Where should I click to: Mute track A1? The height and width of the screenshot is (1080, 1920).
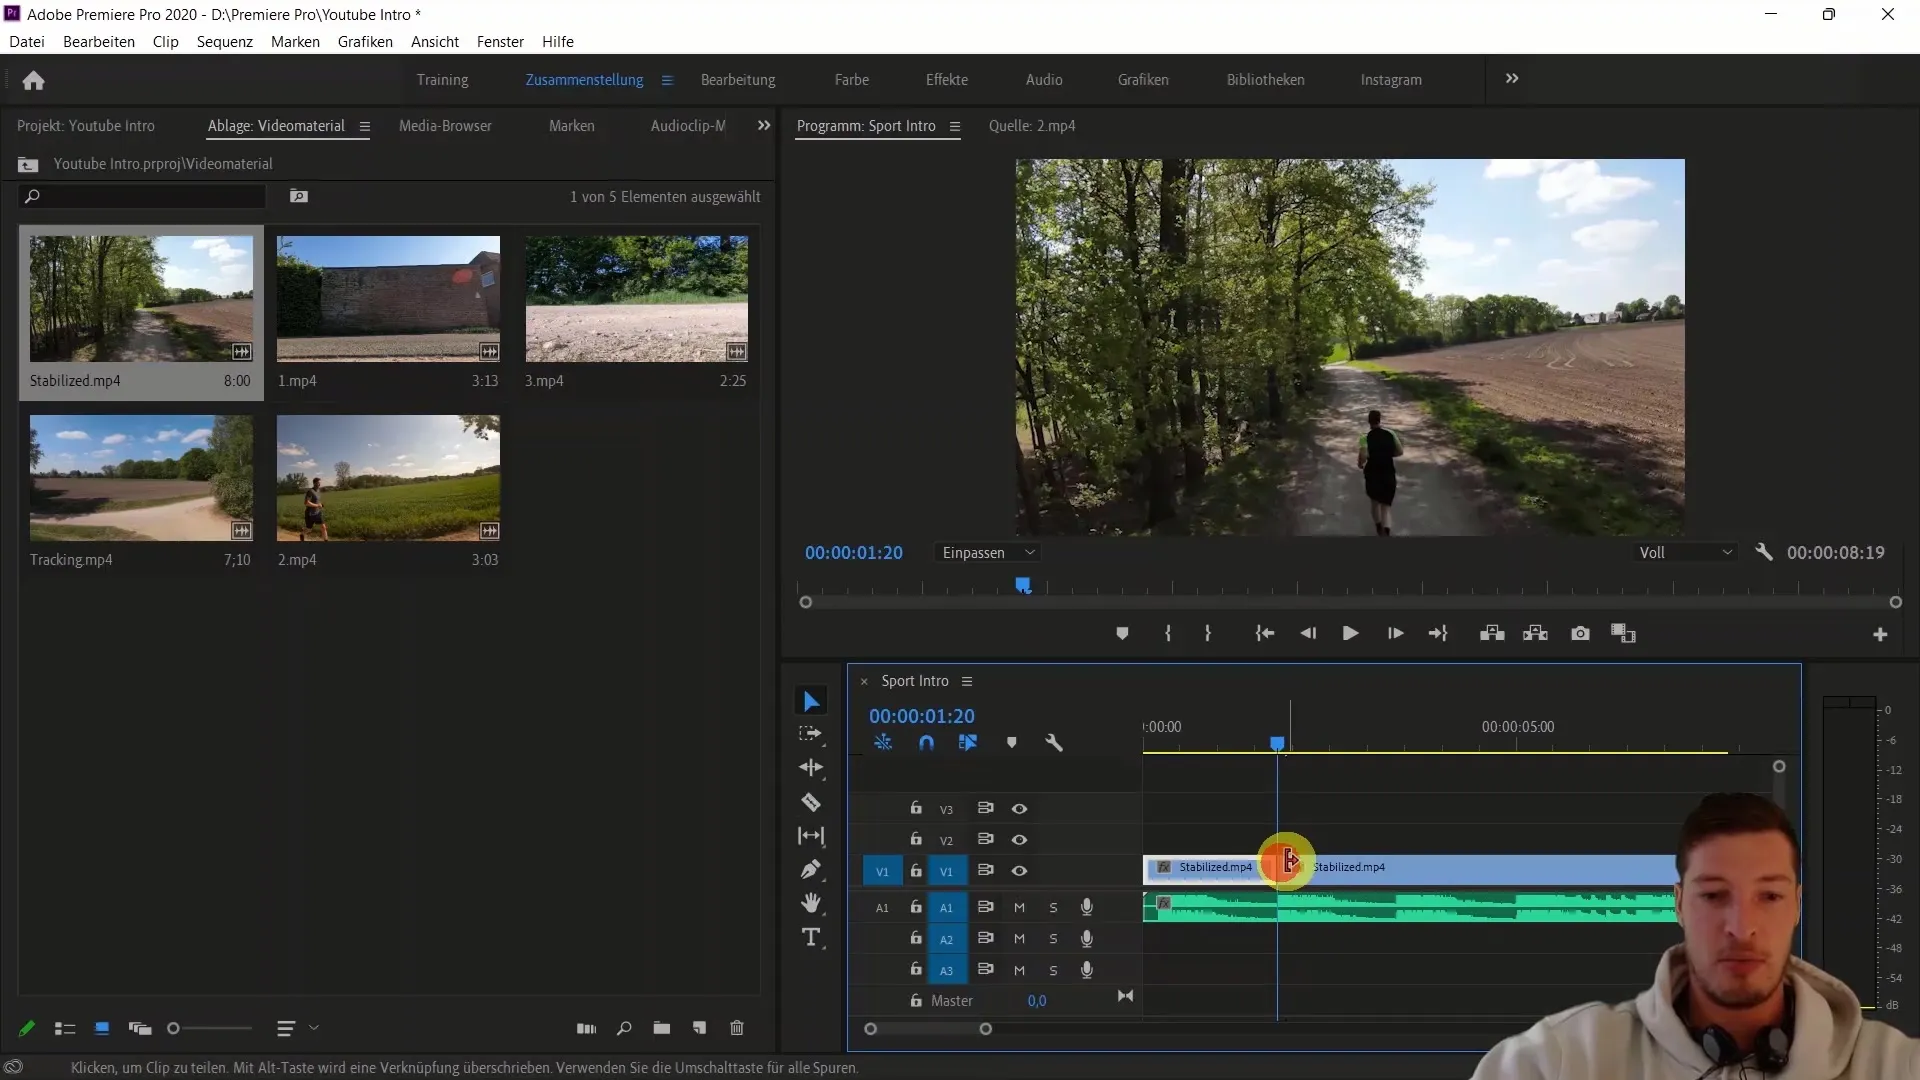(x=1019, y=908)
